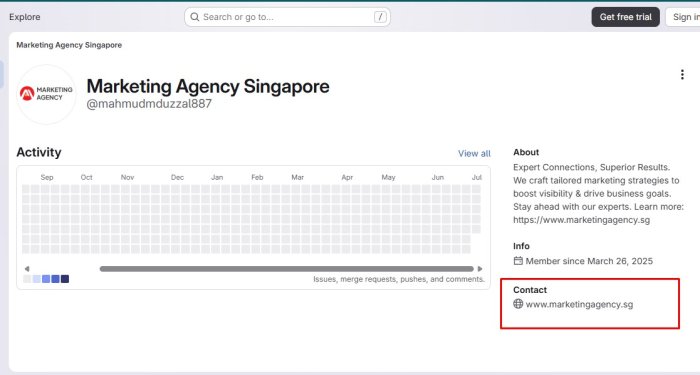Click the calendar icon beside Member since
This screenshot has width=700, height=375.
[x=518, y=261]
